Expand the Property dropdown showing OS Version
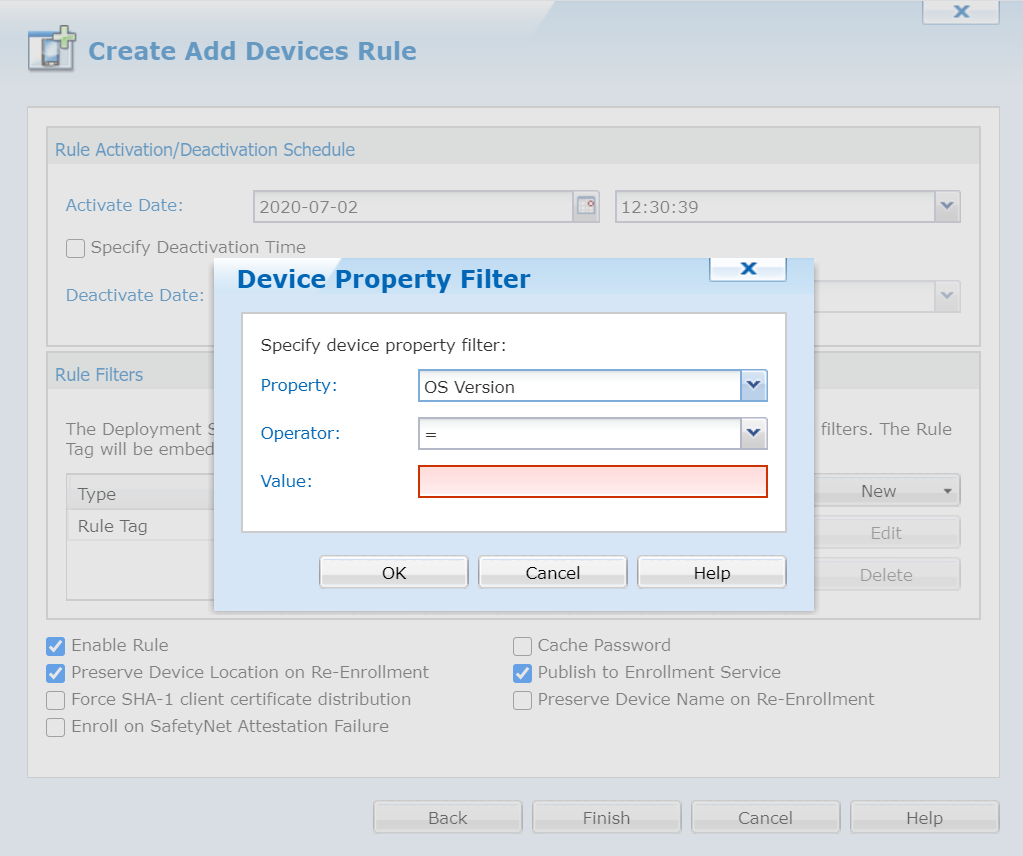 click(x=753, y=386)
